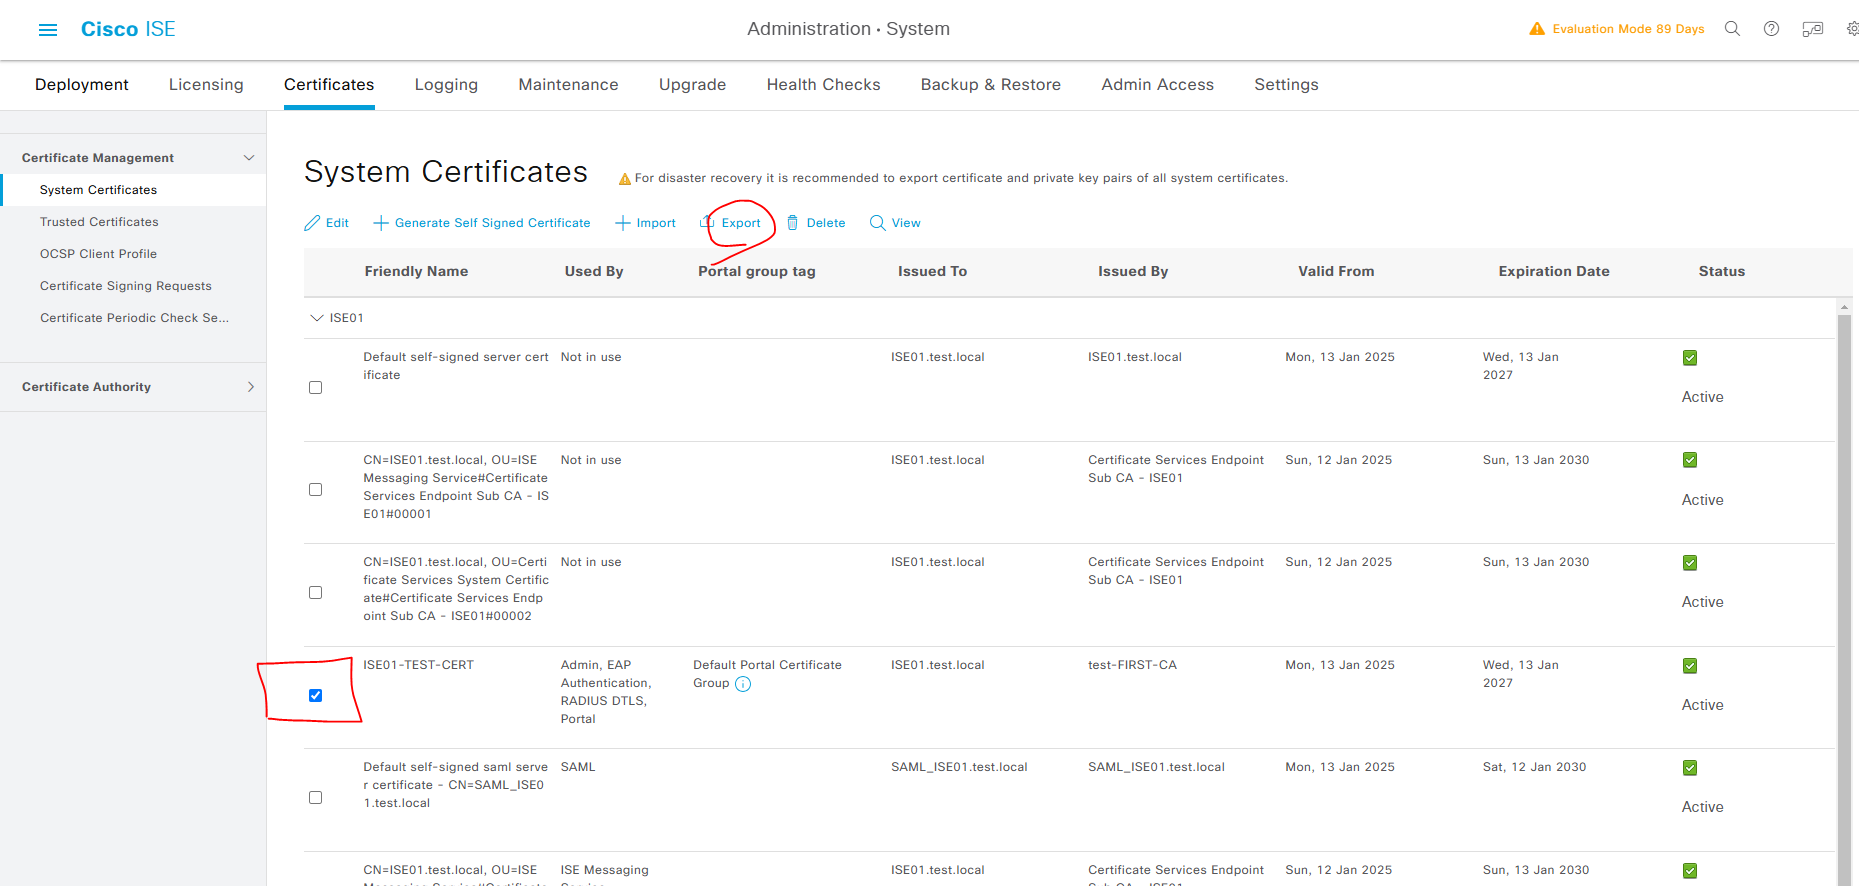
Task: Click the search magnifier icon in header
Action: point(1732,29)
